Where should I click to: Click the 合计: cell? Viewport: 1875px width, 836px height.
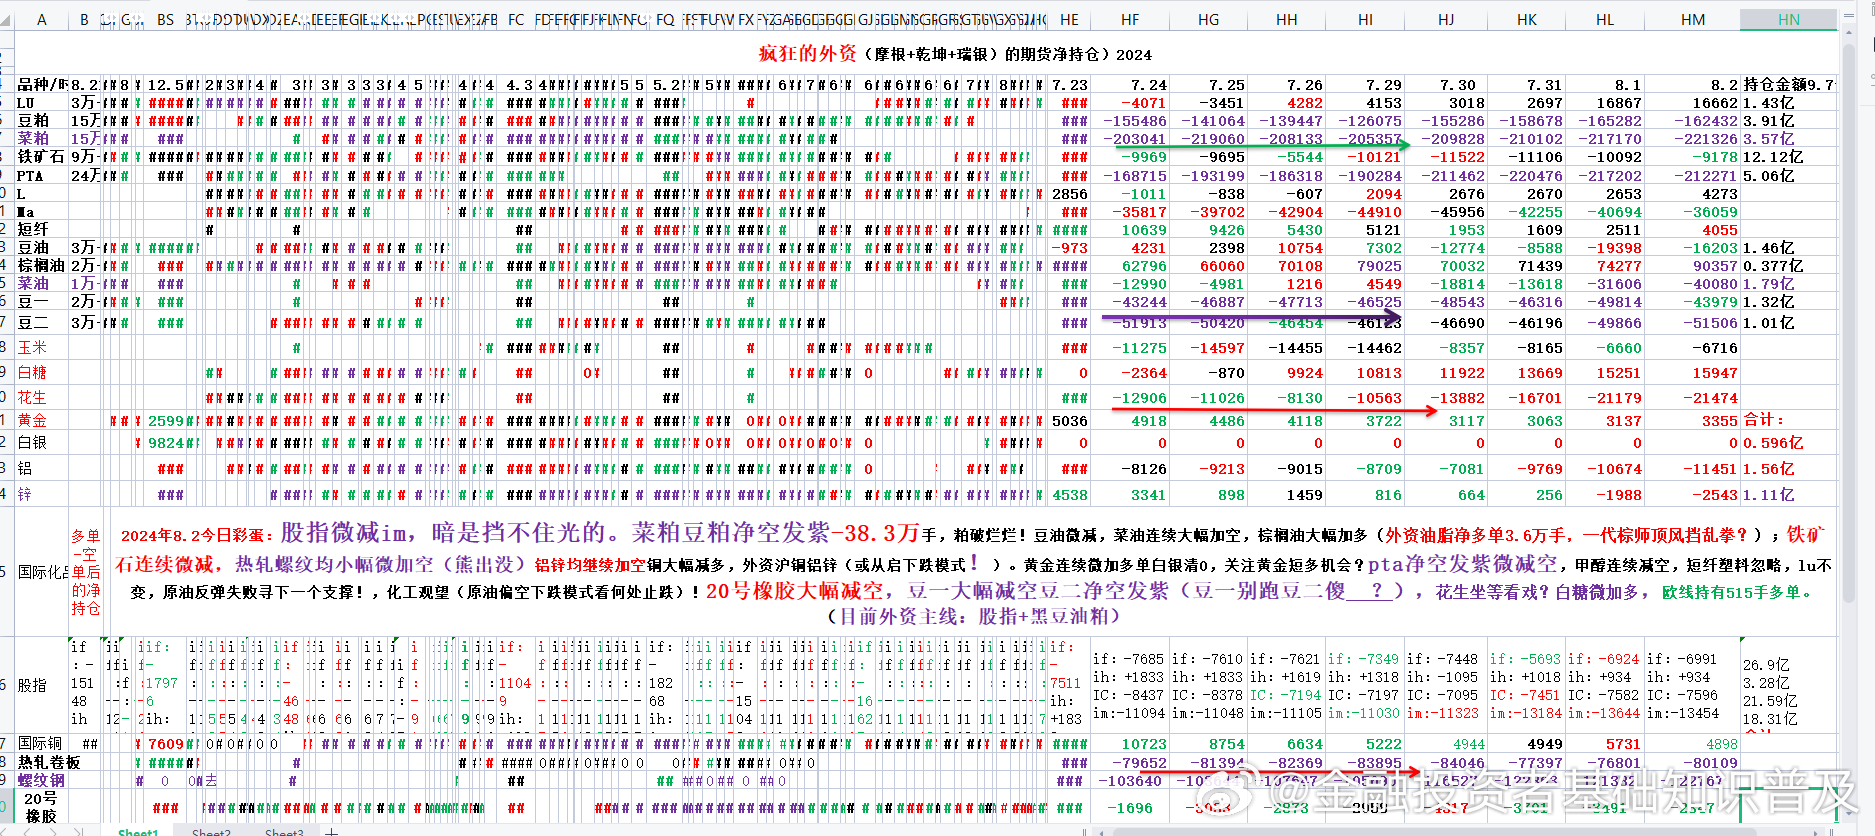pyautogui.click(x=1763, y=420)
